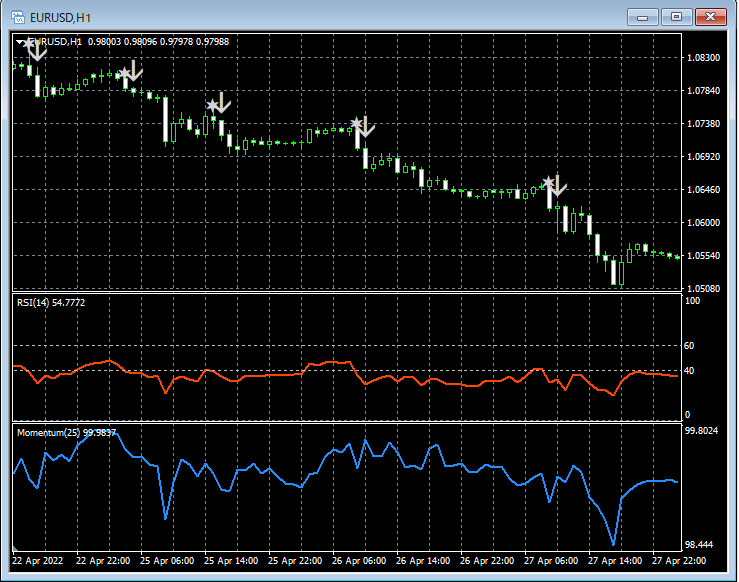Click the sell arrow signal near 27 Apr 06:00
Image resolution: width=739 pixels, height=582 pixels.
pyautogui.click(x=558, y=186)
